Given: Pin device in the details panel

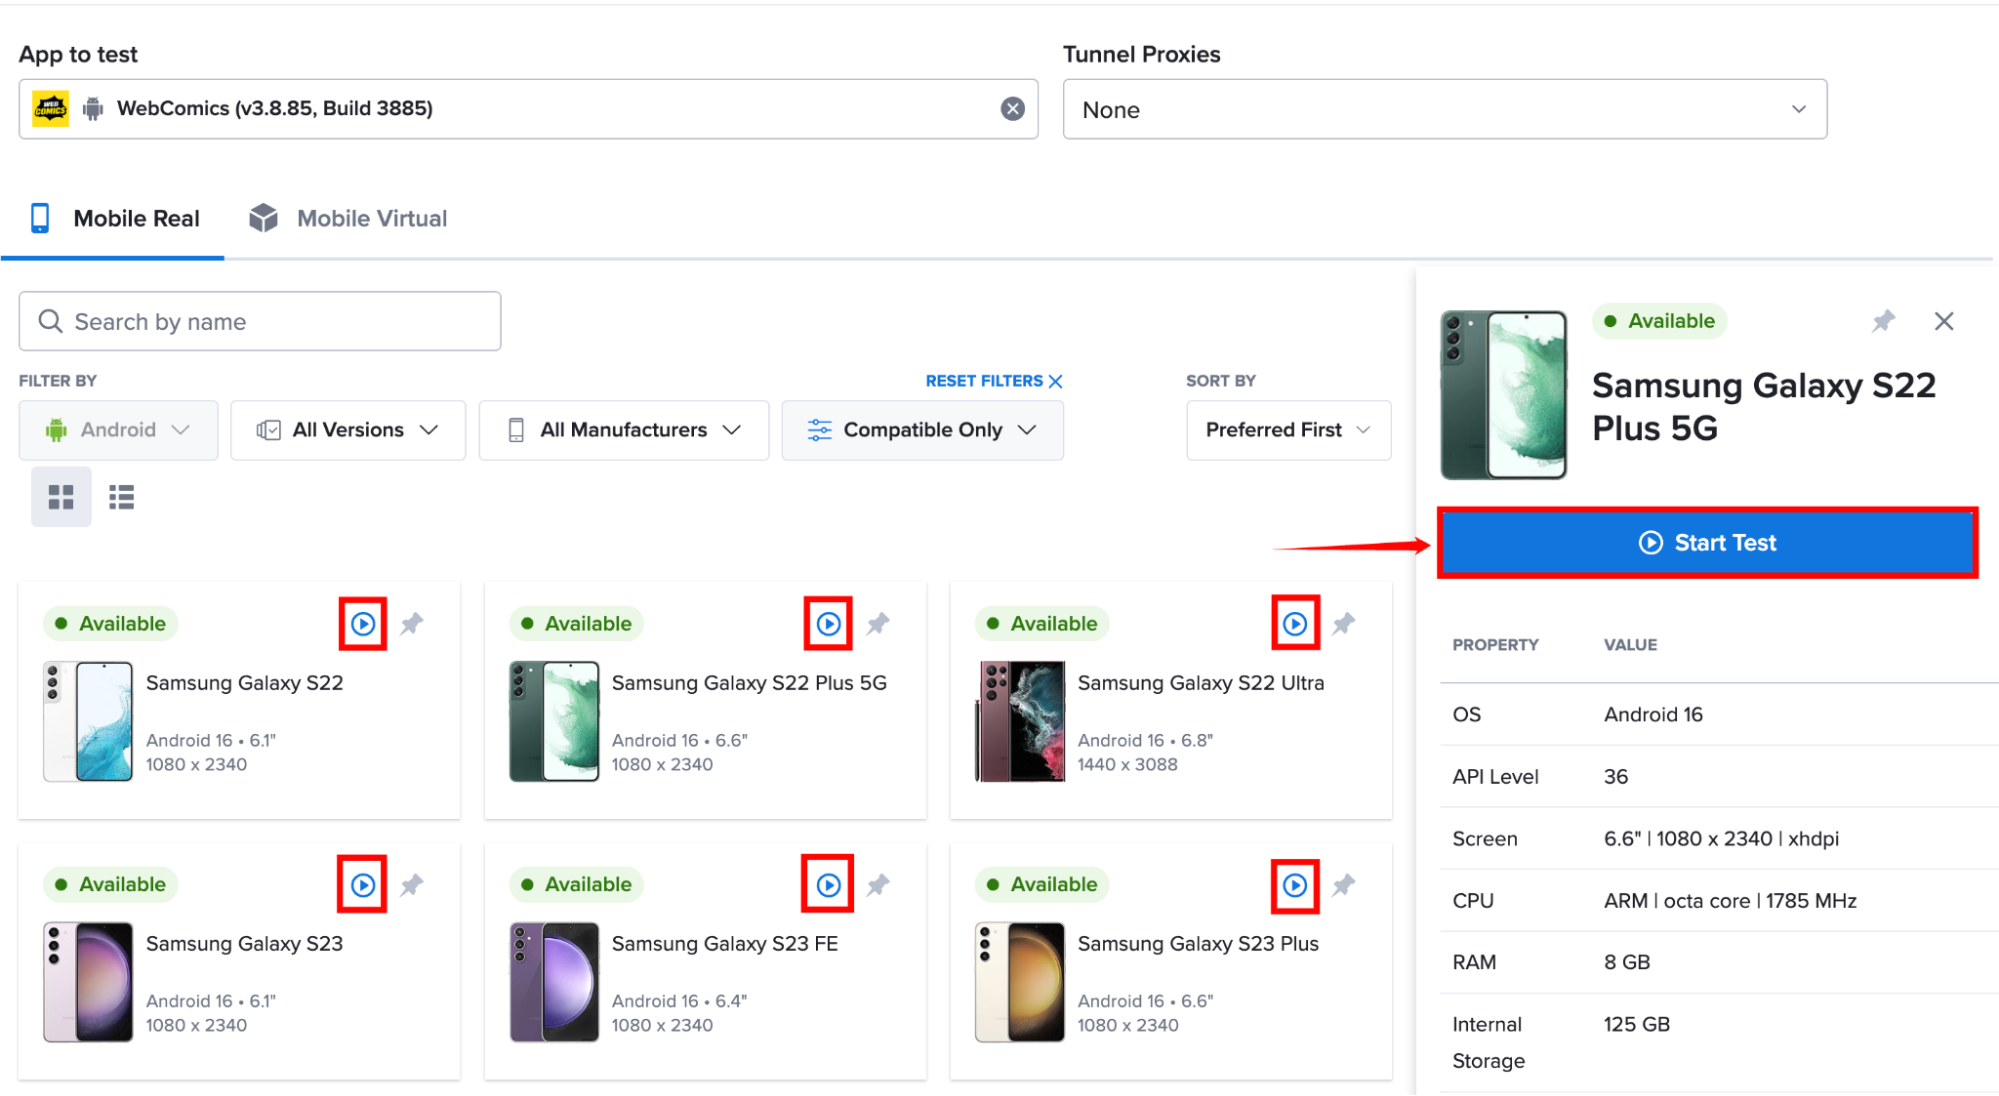Looking at the screenshot, I should pyautogui.click(x=1883, y=321).
